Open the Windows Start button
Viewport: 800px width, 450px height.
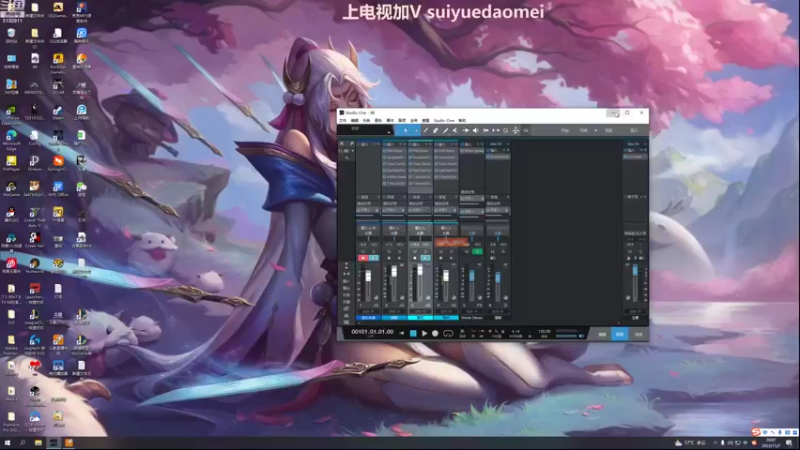click(7, 443)
